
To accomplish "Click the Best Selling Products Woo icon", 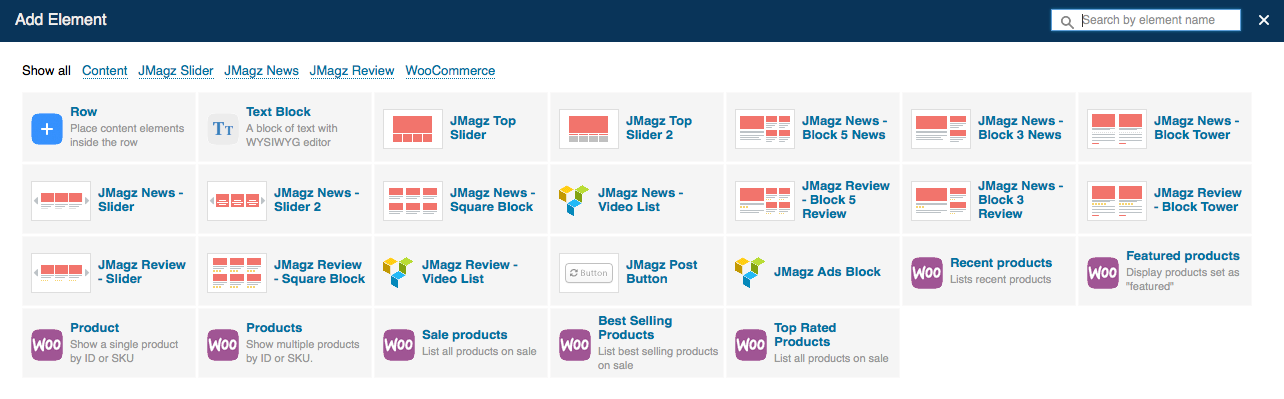I will [575, 345].
